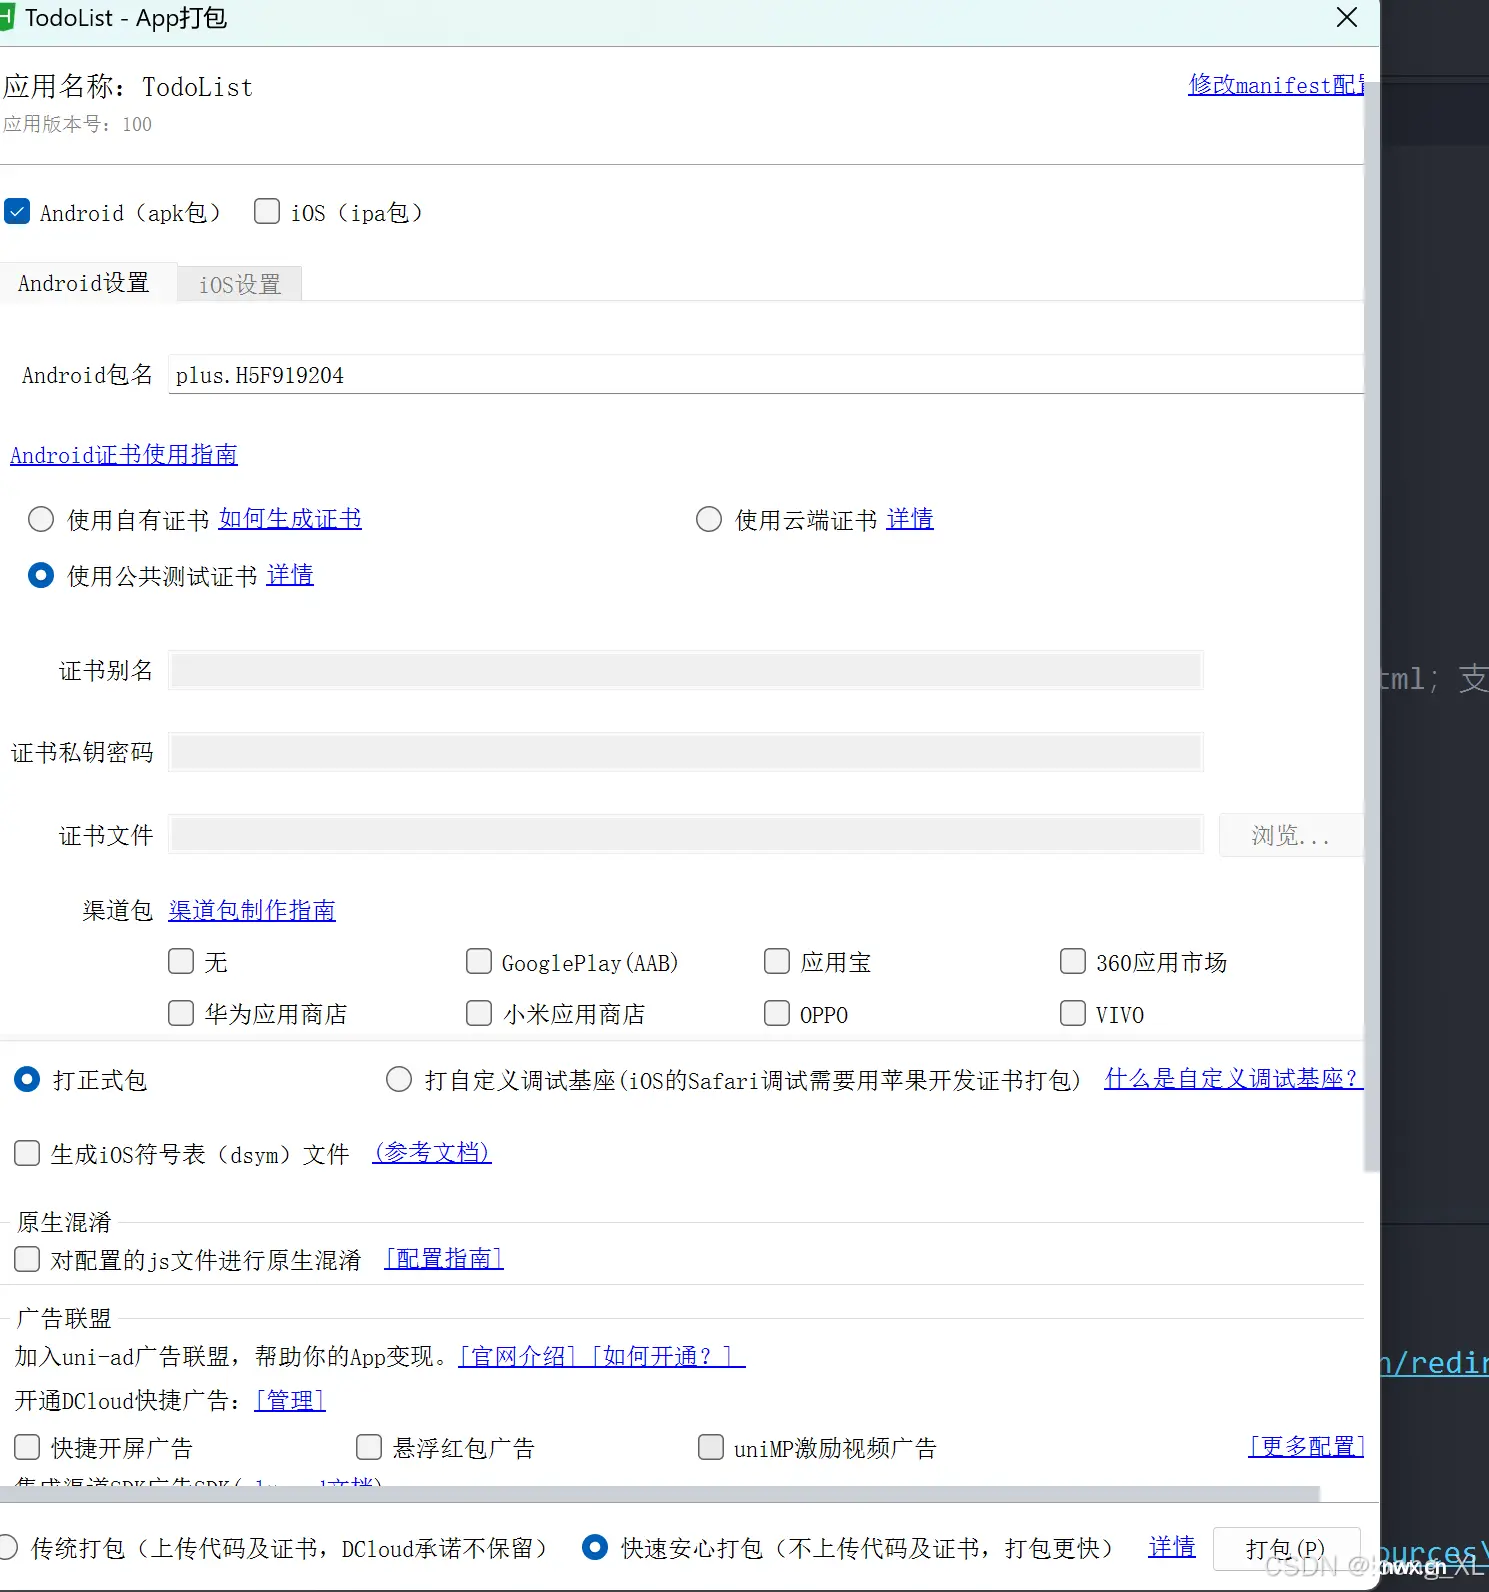
Task: Switch to the iOS设置 tab
Action: pyautogui.click(x=240, y=284)
